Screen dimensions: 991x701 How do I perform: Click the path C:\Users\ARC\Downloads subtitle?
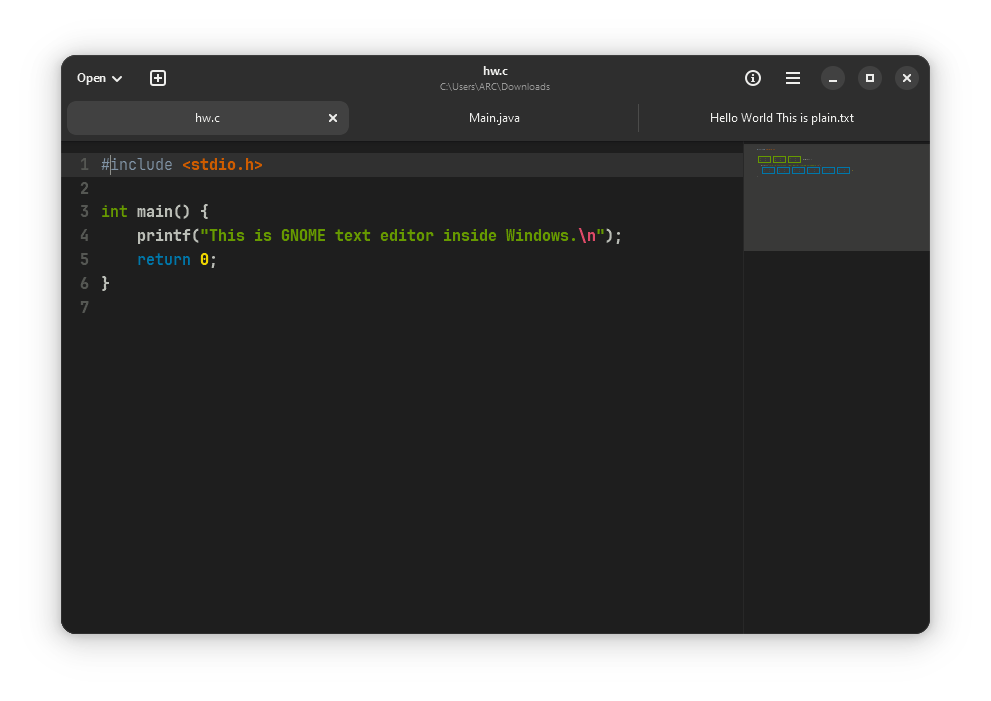coord(495,87)
